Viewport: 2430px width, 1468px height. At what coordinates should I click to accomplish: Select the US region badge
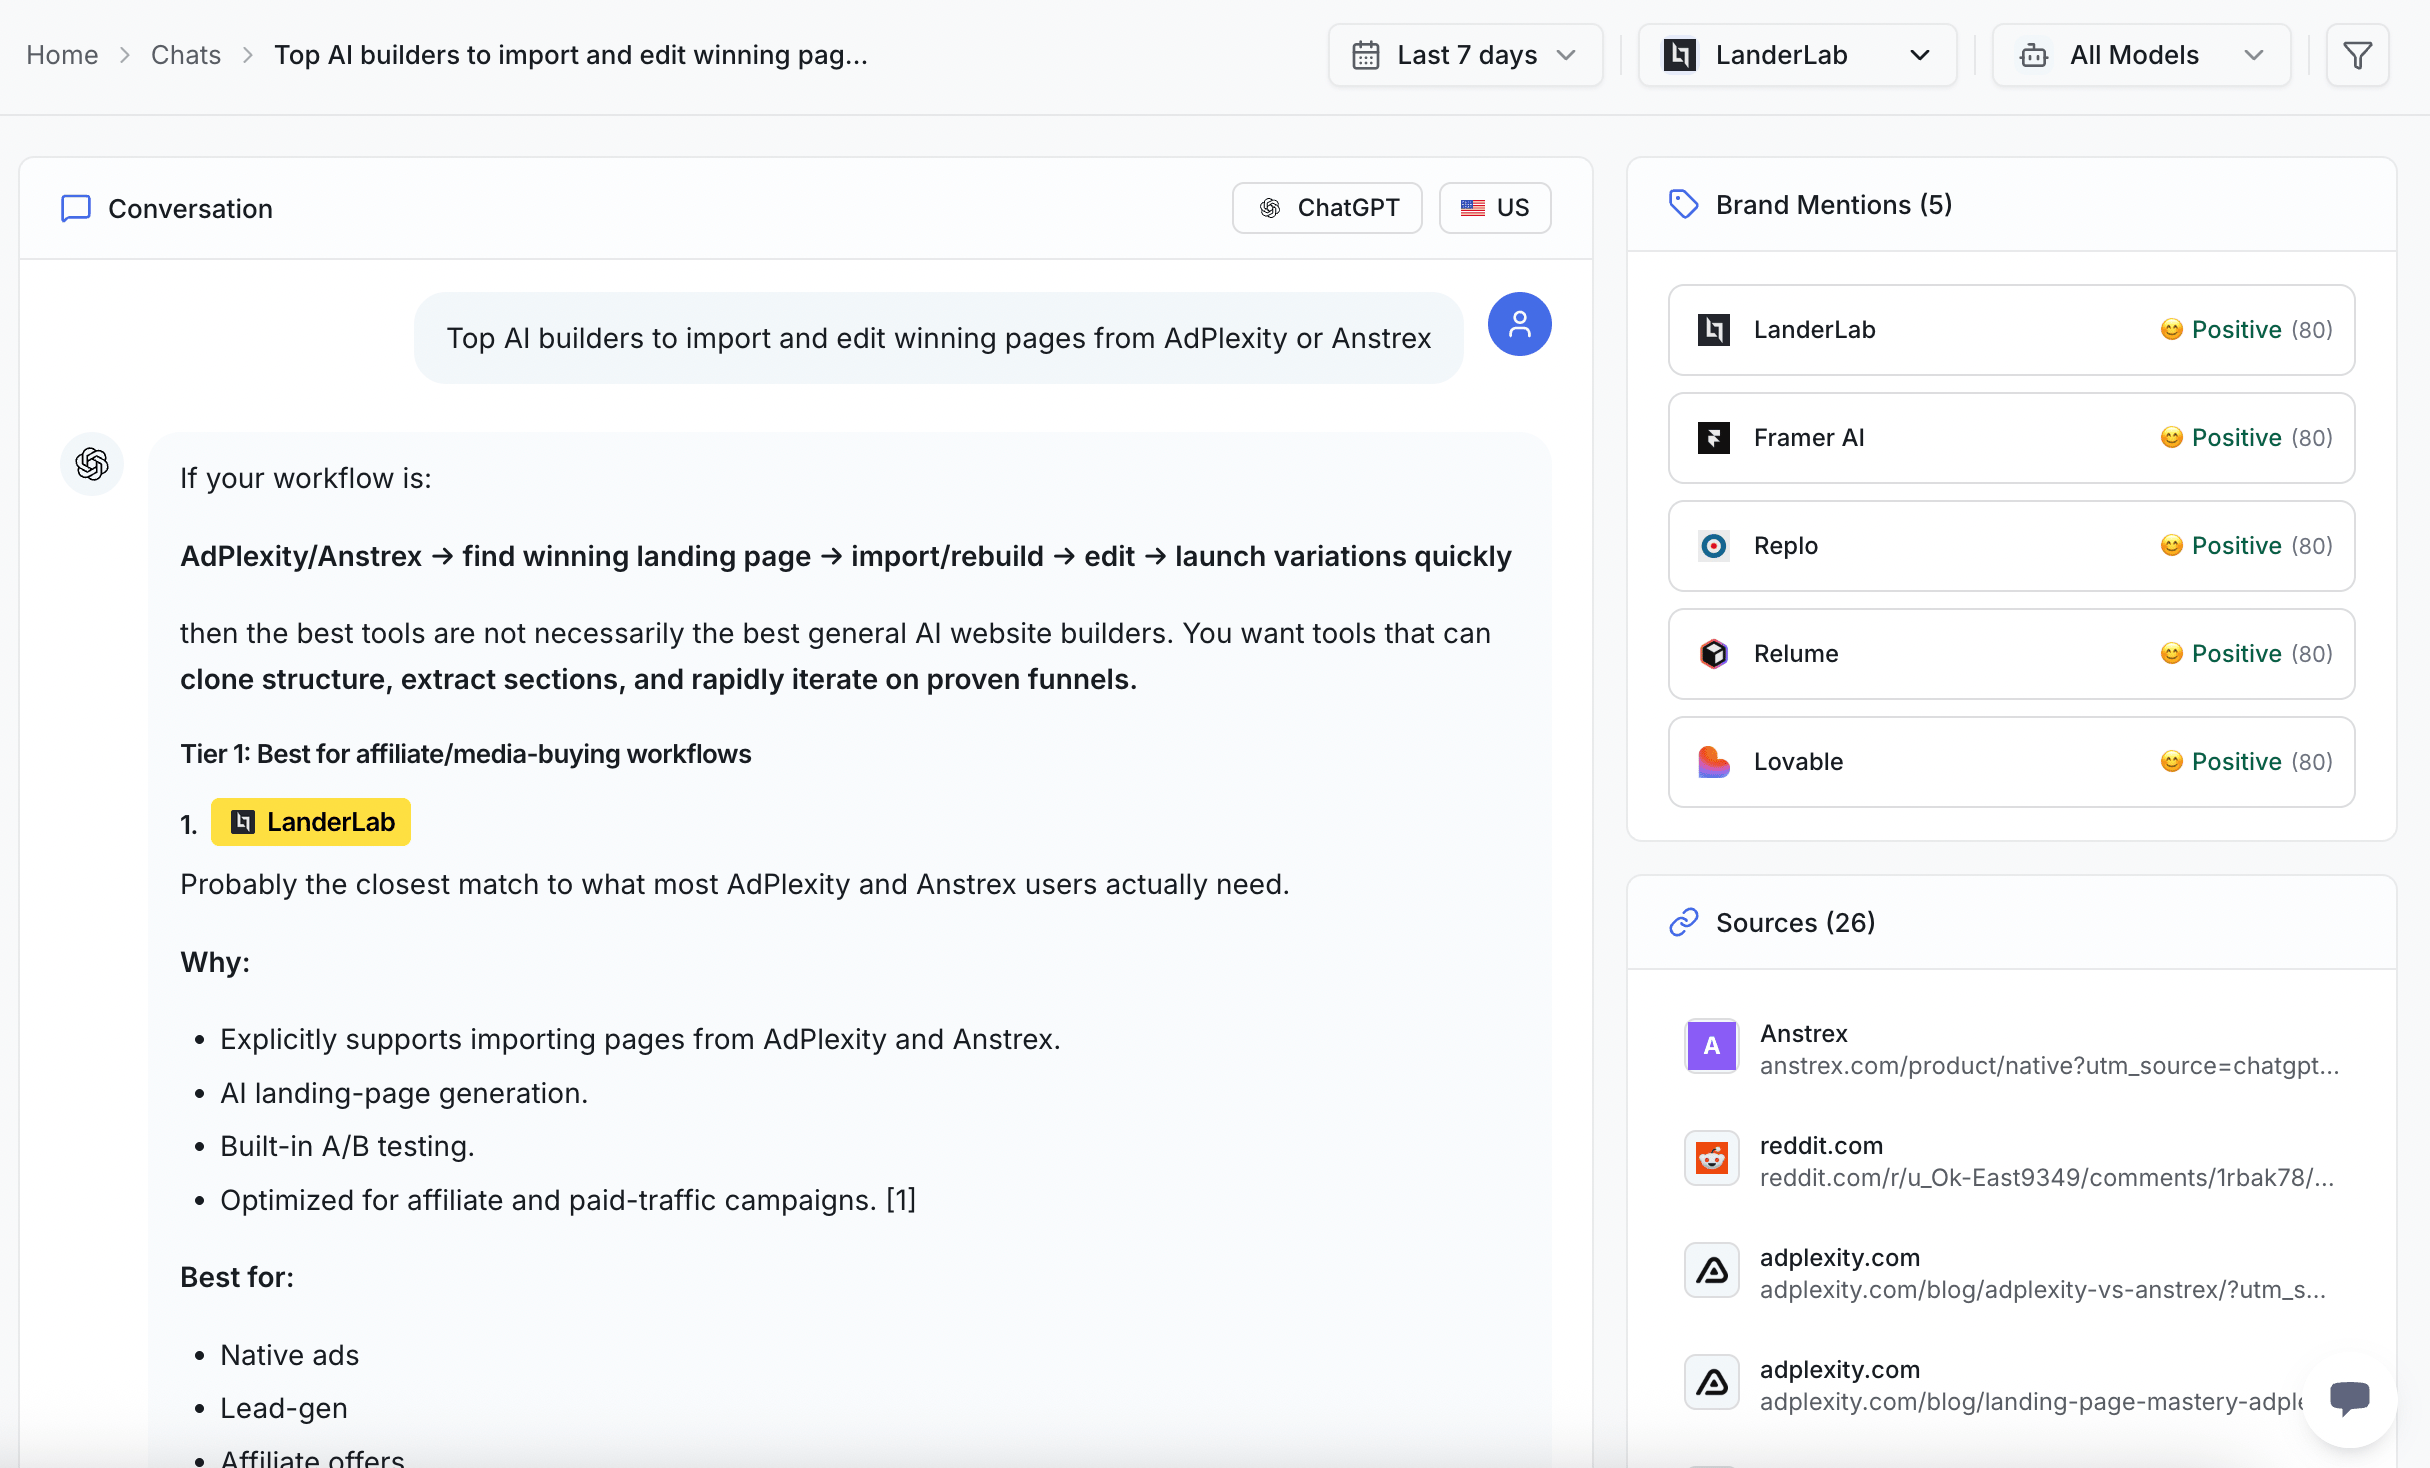1495,208
